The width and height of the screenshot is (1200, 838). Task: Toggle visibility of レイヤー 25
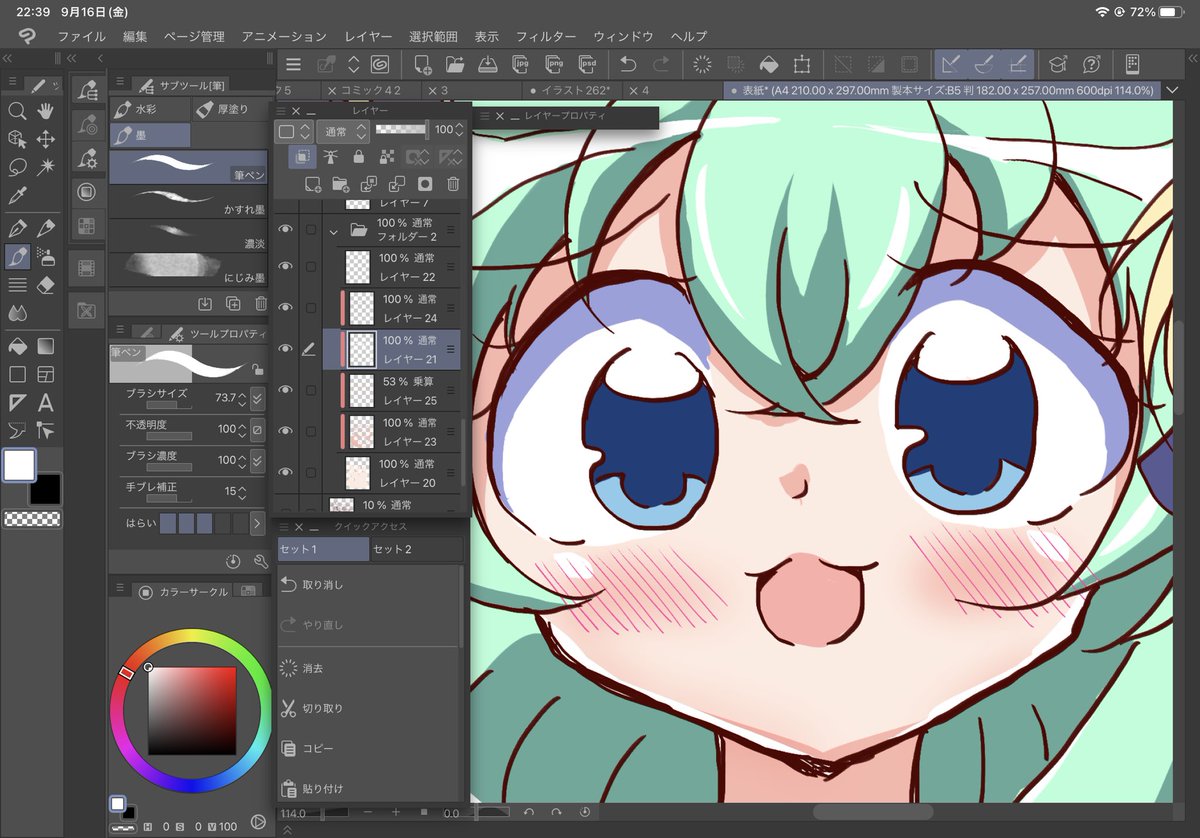(286, 390)
